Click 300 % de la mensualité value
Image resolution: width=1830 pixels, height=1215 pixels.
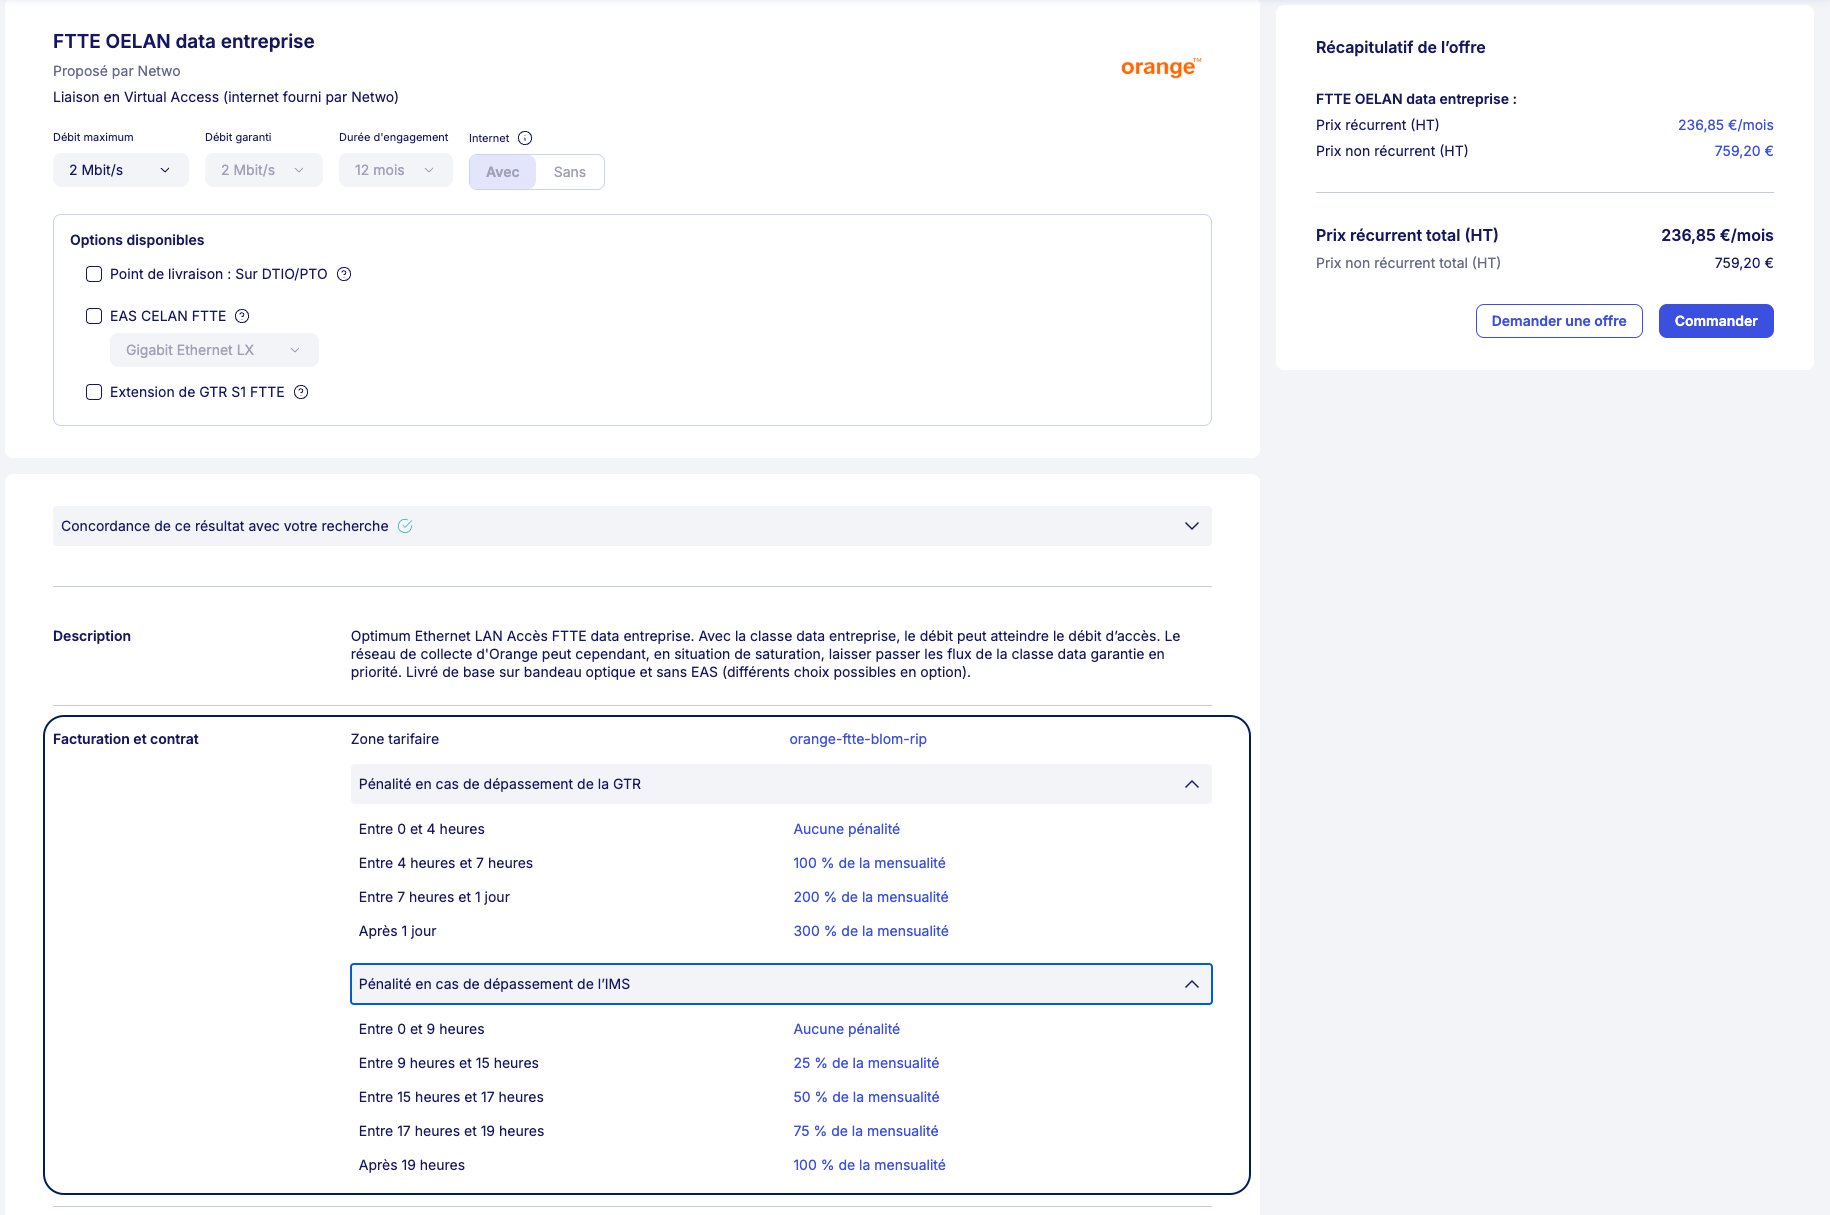[x=871, y=931]
